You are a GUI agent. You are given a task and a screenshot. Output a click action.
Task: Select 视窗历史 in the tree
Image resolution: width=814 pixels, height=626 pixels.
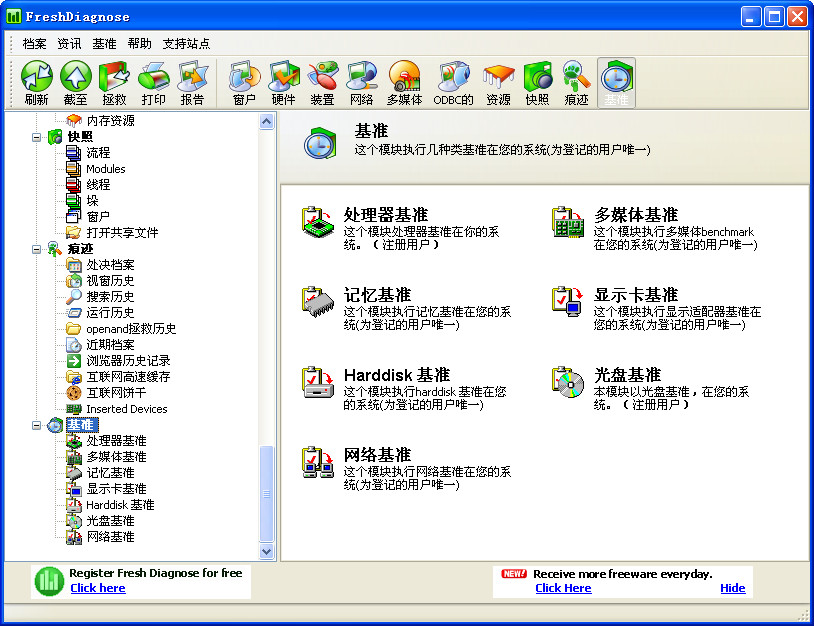(110, 281)
